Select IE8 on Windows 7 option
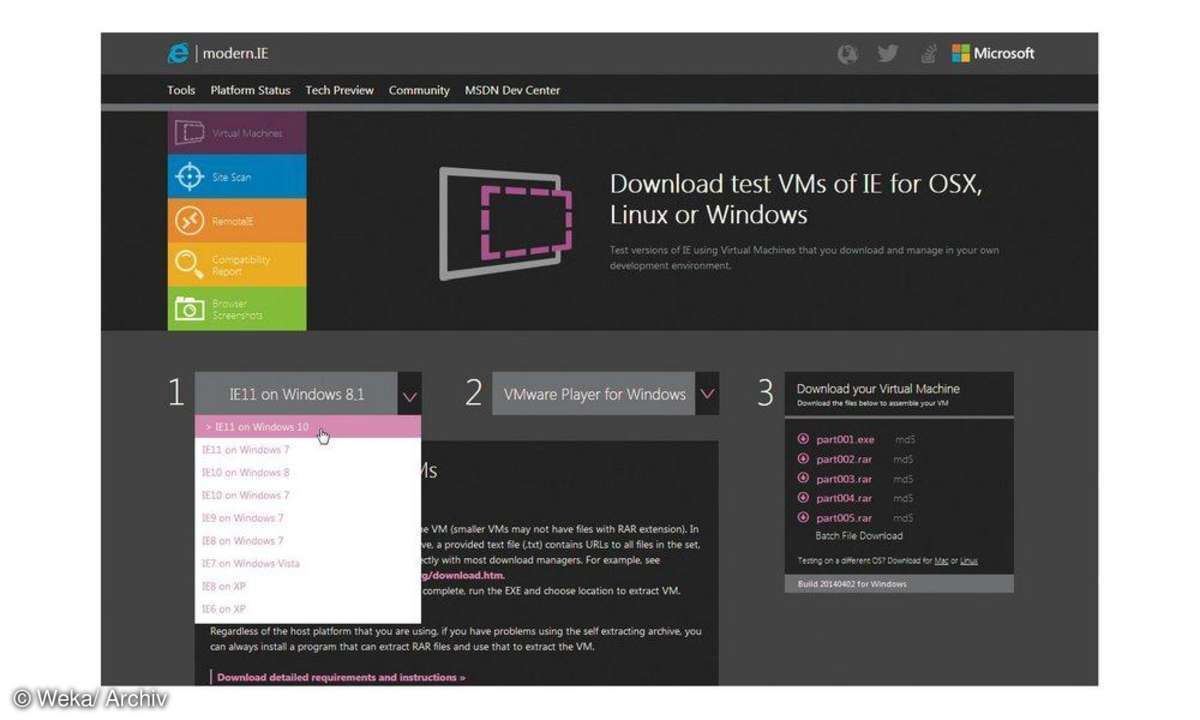The width and height of the screenshot is (1200, 720). (243, 541)
